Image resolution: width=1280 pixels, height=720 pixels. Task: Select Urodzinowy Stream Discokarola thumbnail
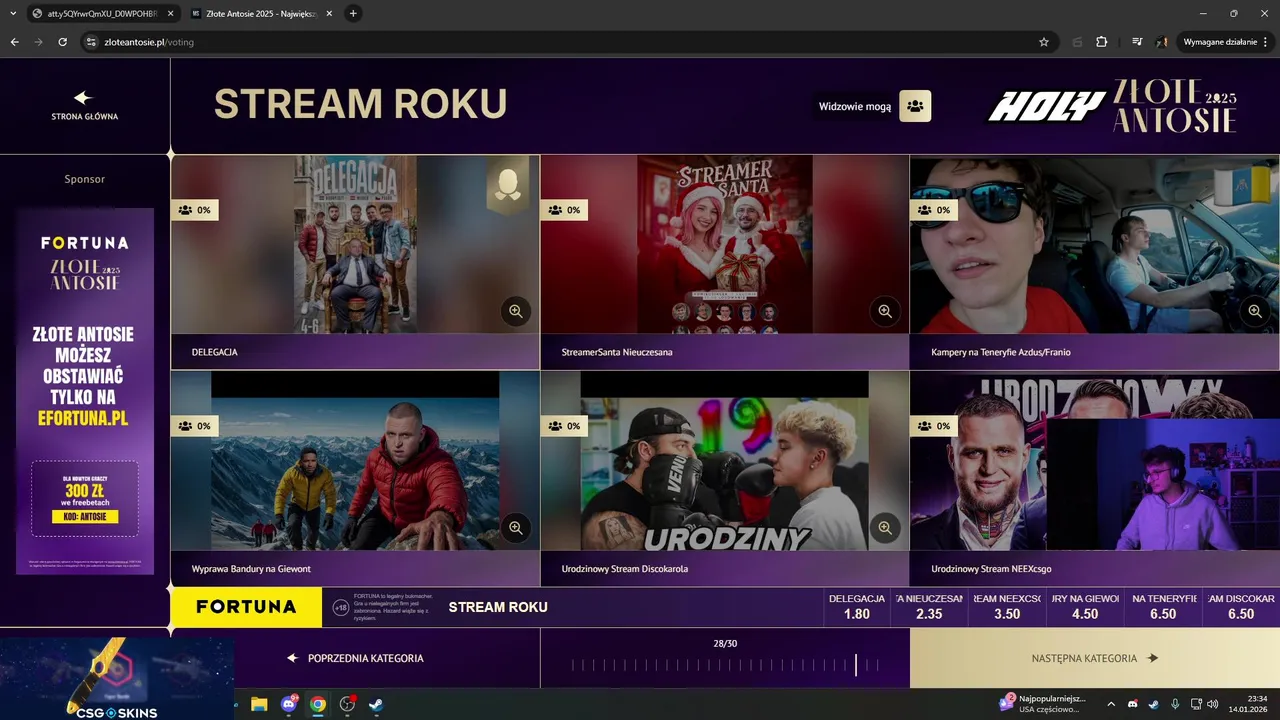point(725,460)
